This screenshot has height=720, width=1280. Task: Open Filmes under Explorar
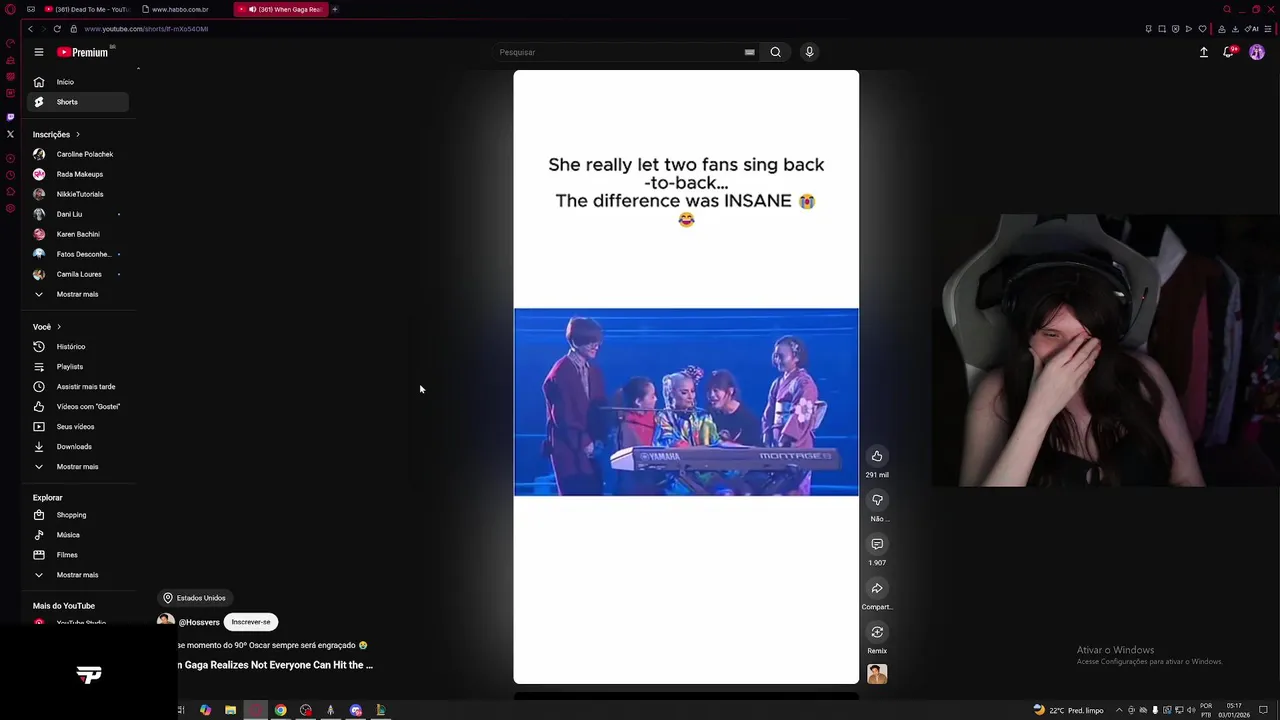[78, 555]
